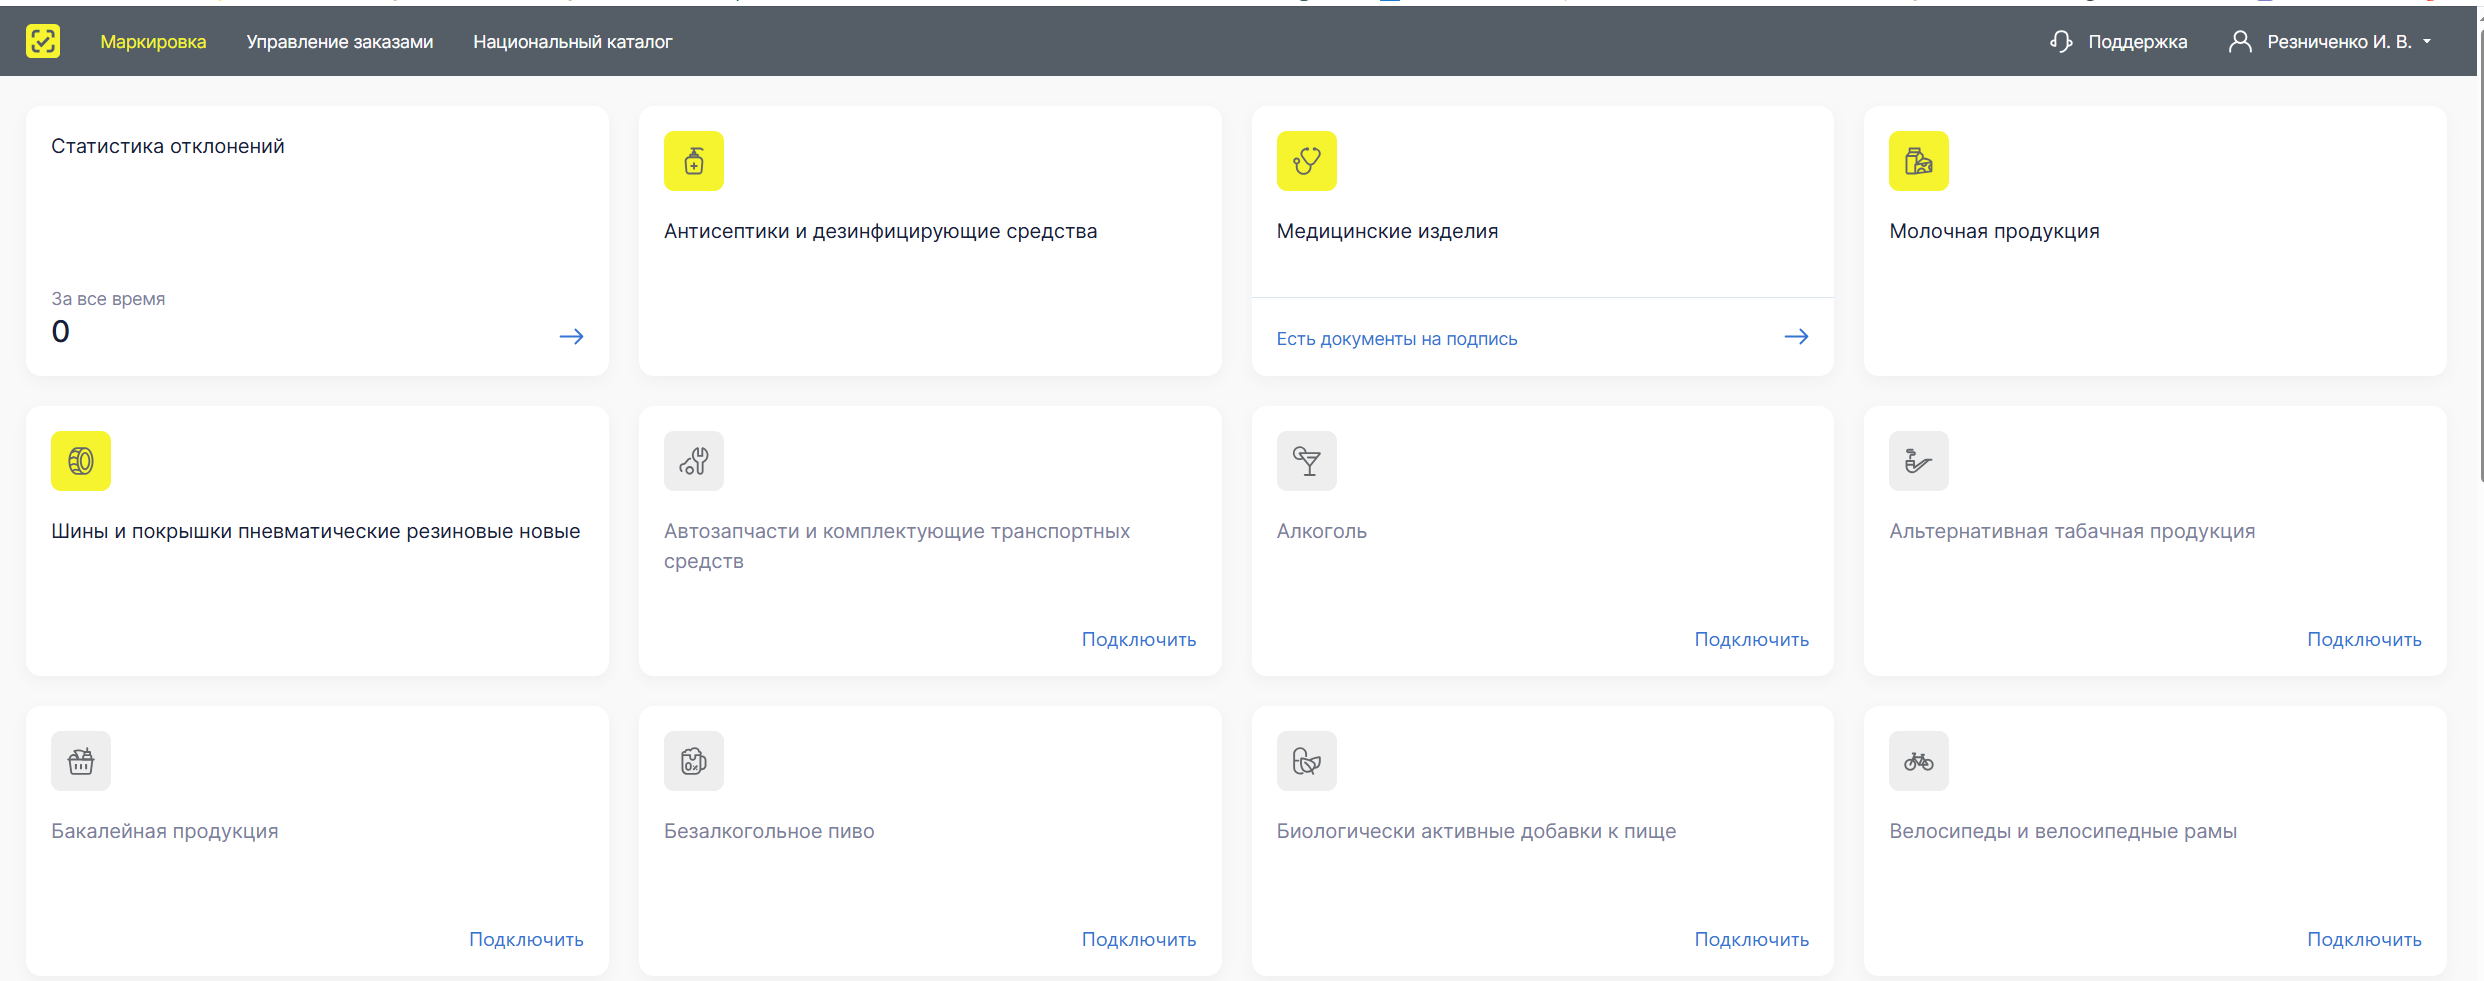Click the grocery basket icon

81,761
